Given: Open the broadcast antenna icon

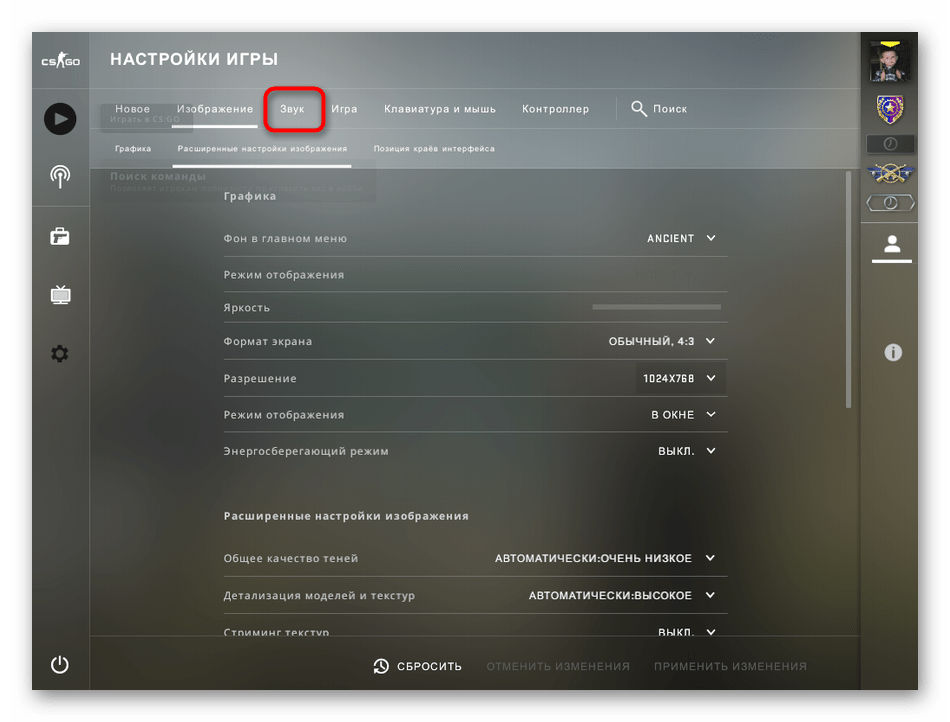Looking at the screenshot, I should [x=60, y=177].
